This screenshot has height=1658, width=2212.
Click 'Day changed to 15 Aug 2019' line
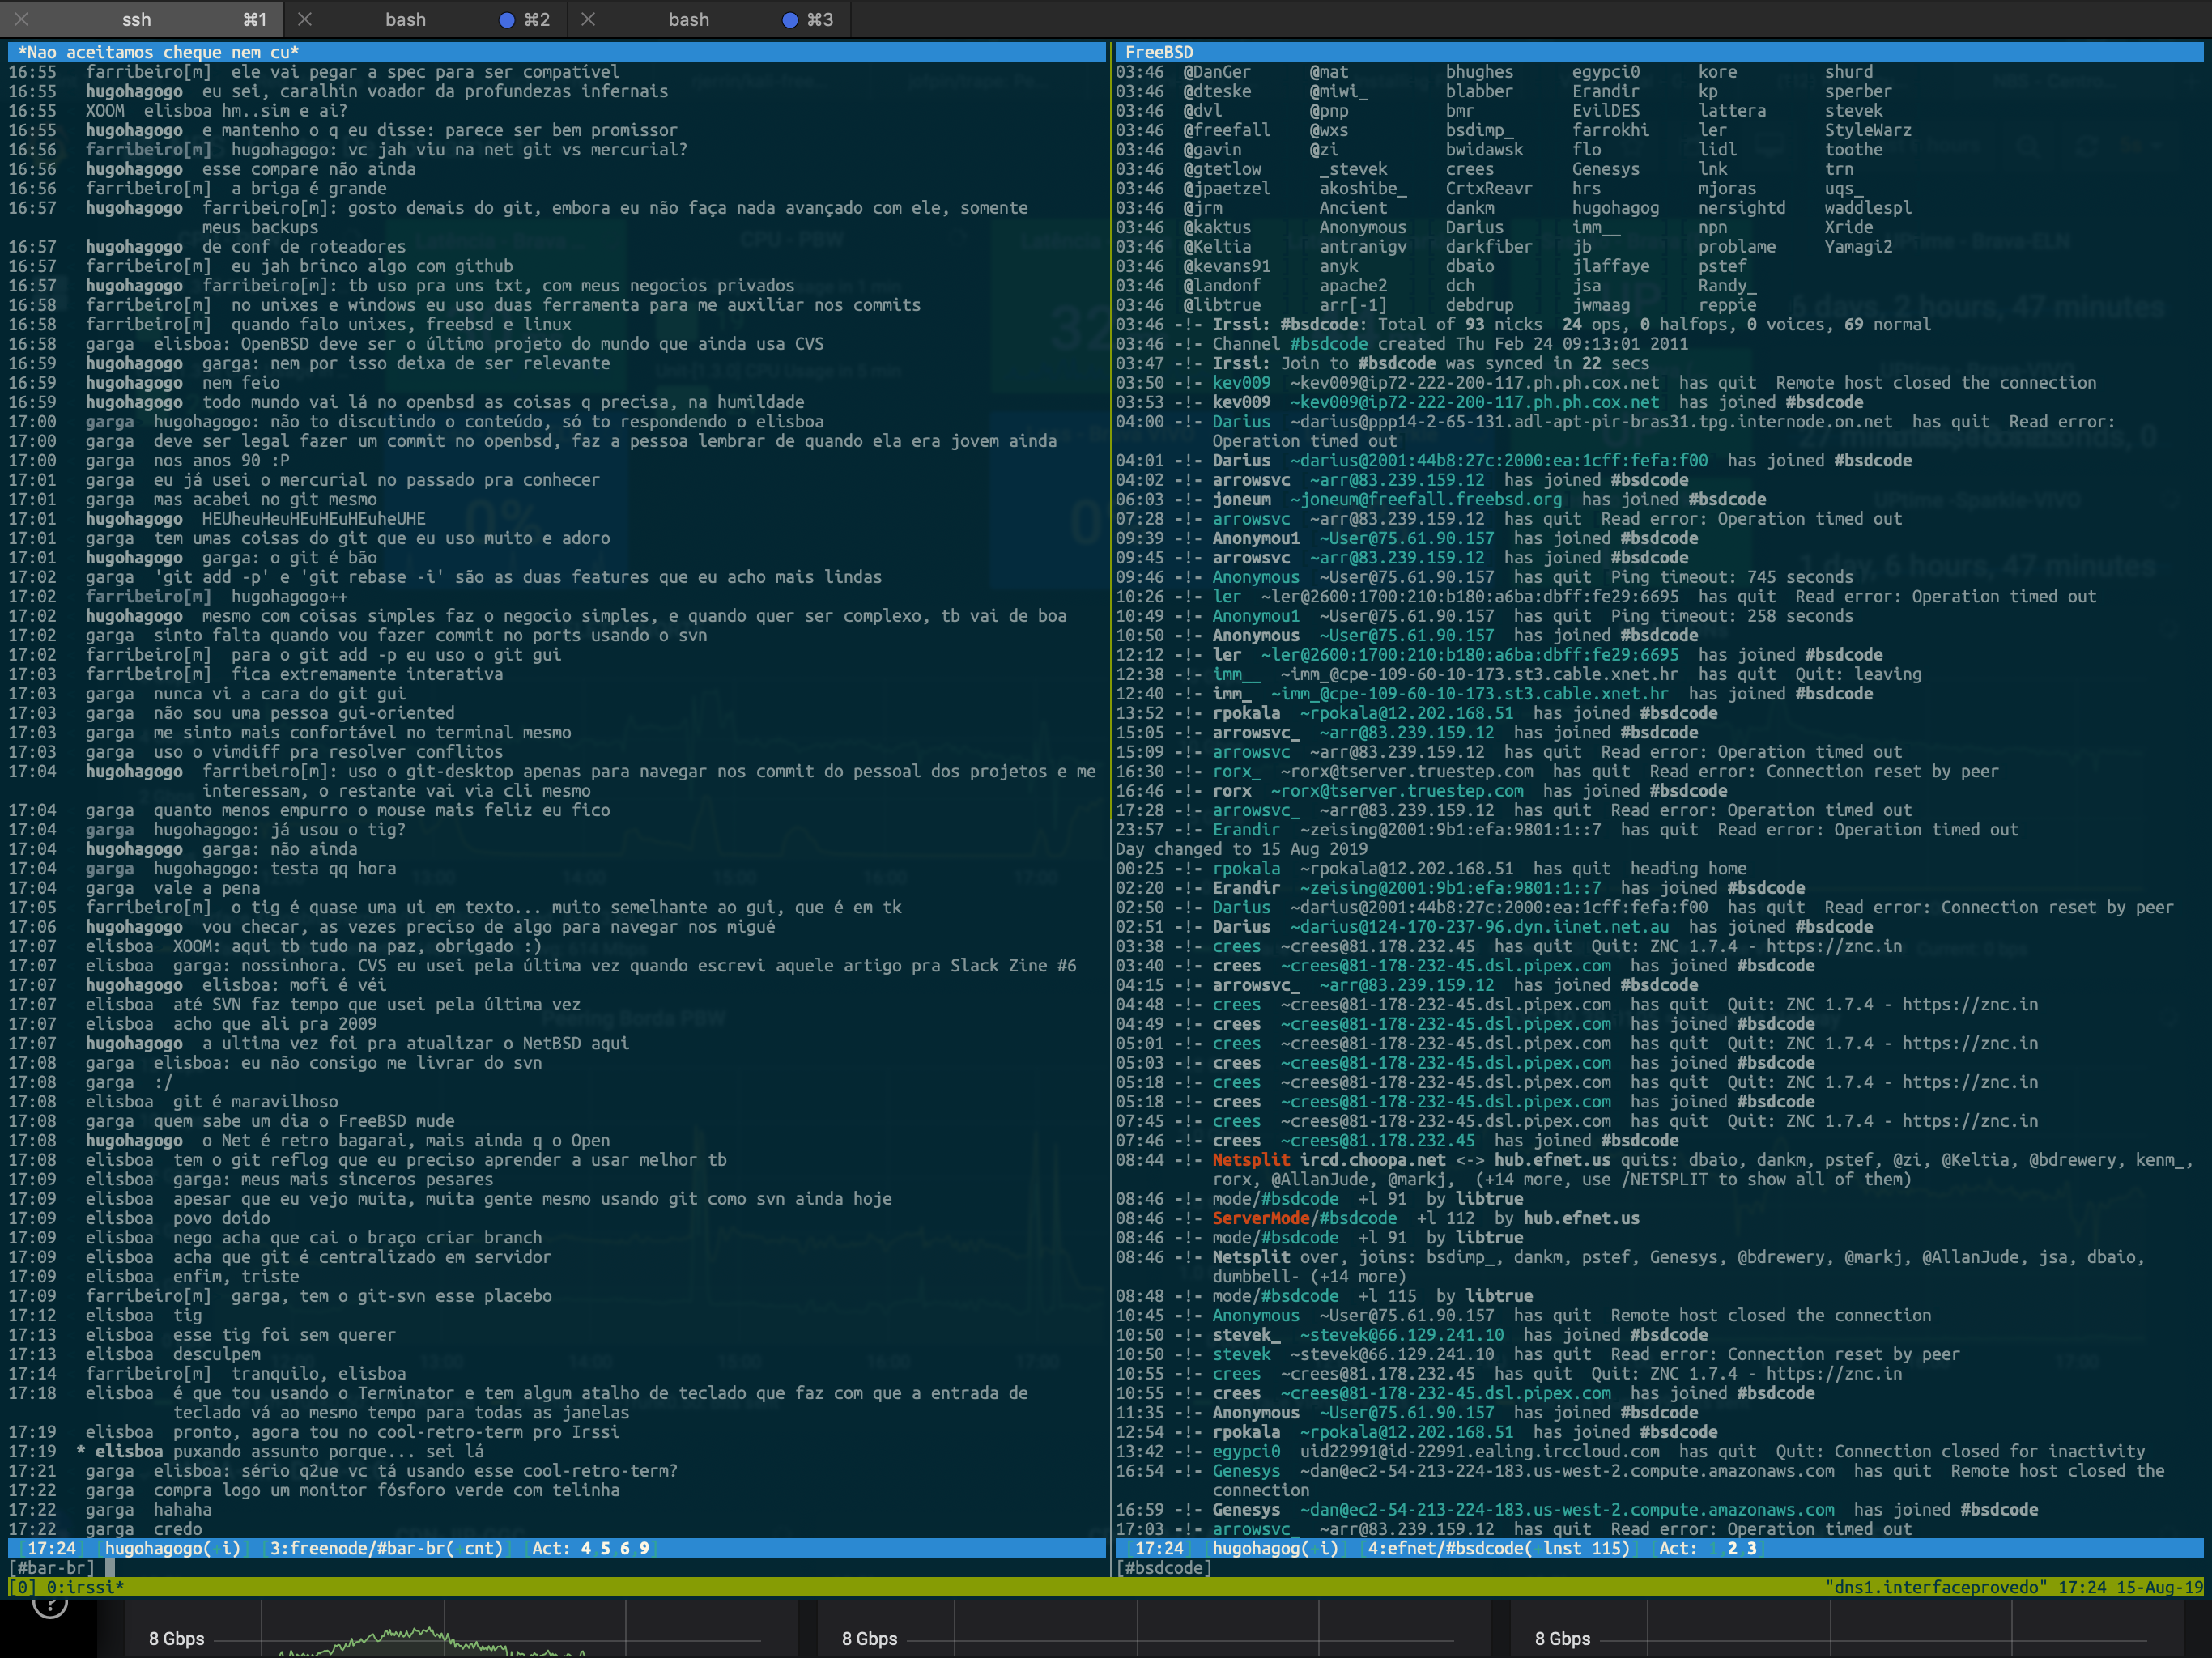click(1241, 849)
